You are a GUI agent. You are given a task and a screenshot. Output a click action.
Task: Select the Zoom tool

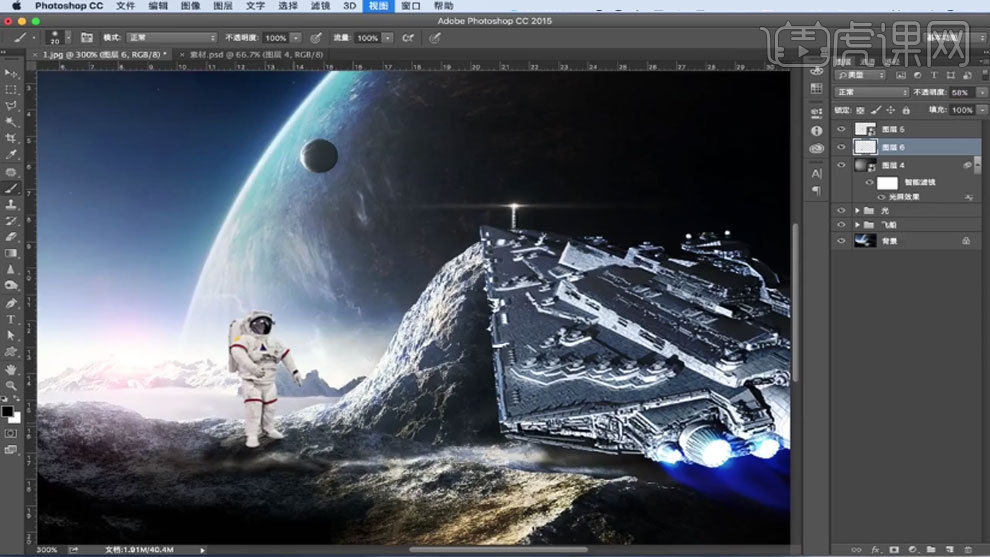pyautogui.click(x=11, y=385)
